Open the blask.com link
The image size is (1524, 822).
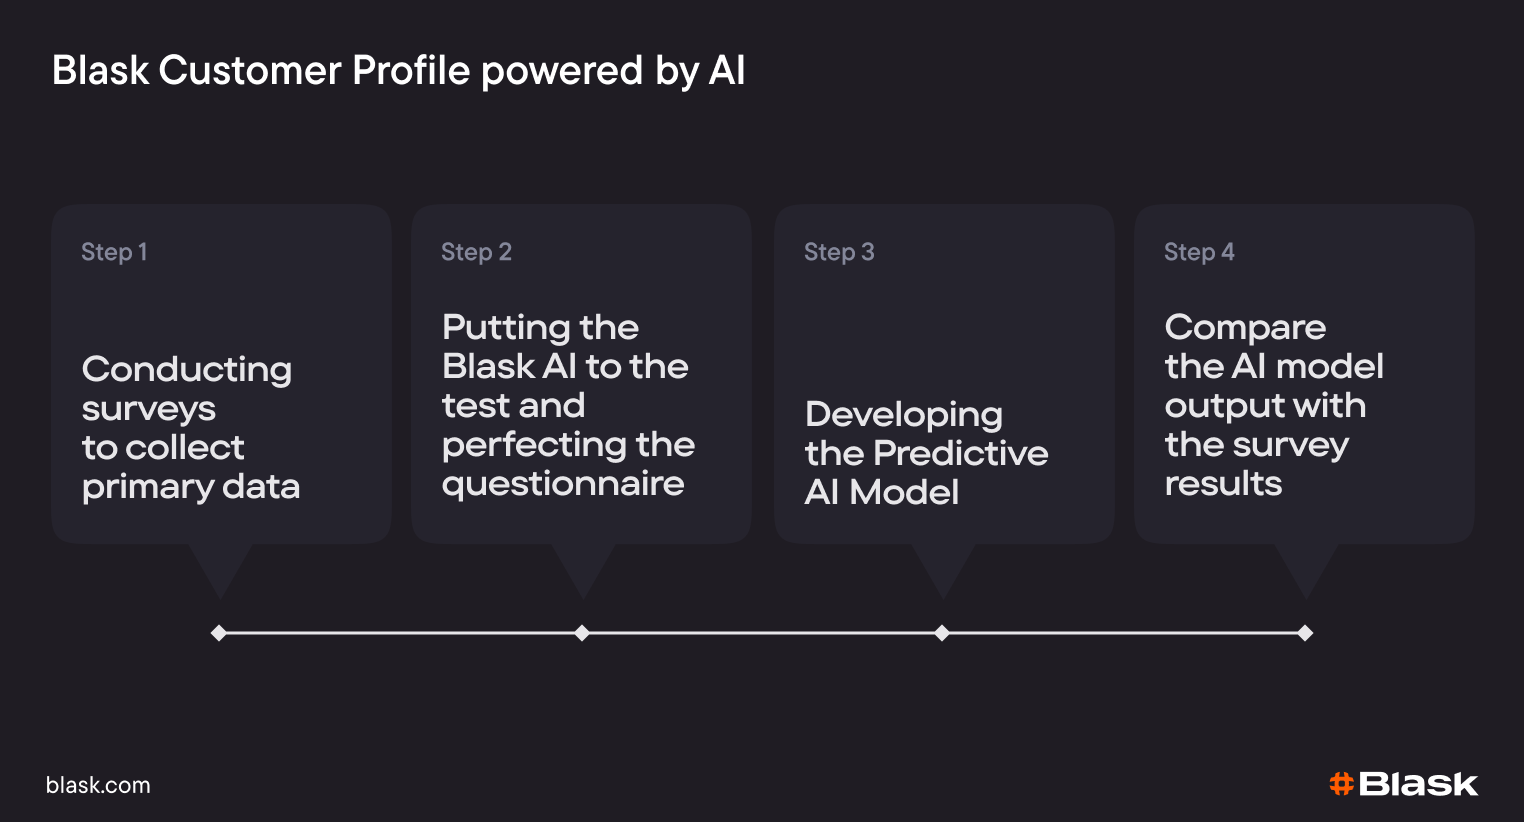[x=98, y=786]
